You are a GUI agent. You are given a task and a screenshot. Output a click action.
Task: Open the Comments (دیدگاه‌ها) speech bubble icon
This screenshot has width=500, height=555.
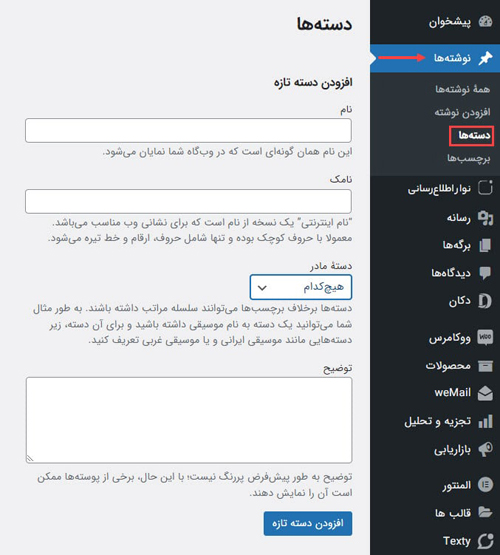click(485, 273)
